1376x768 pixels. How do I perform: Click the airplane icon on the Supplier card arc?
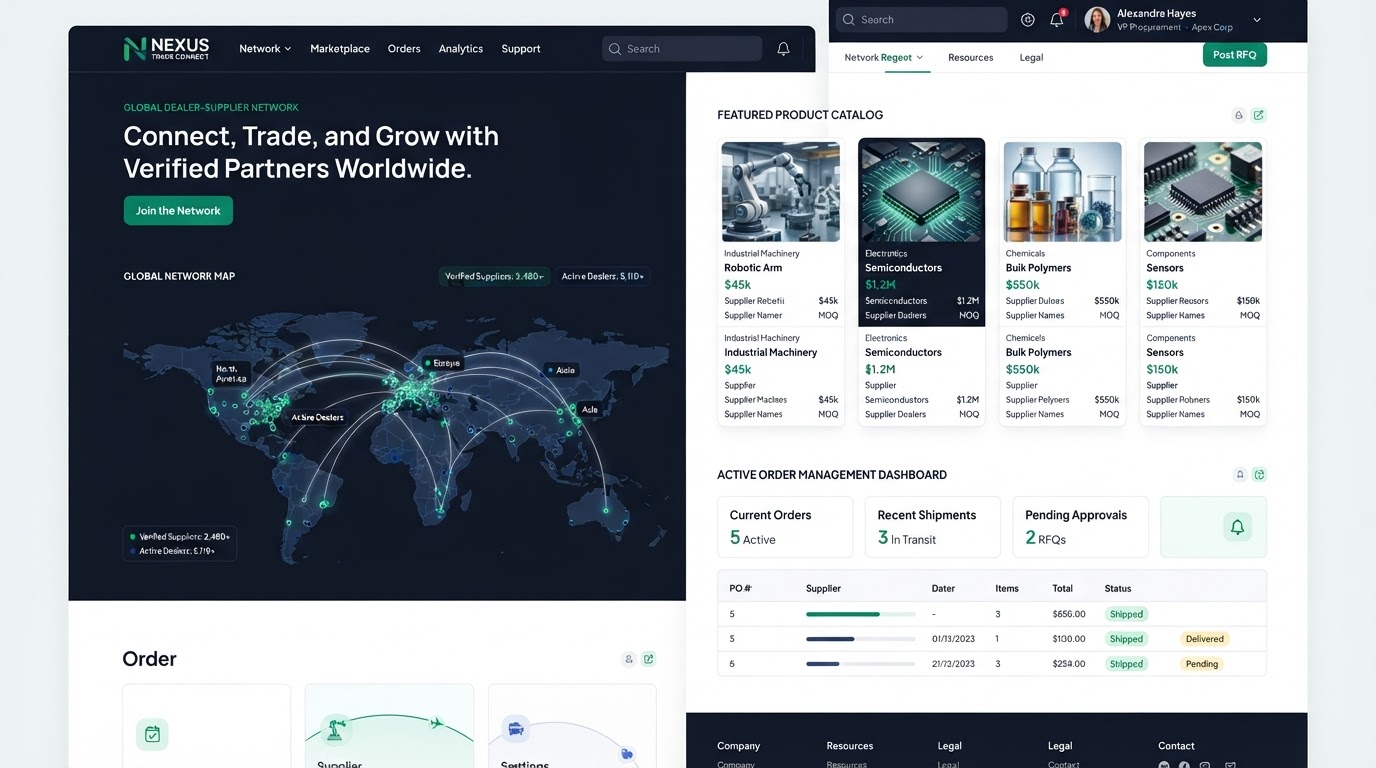click(435, 722)
